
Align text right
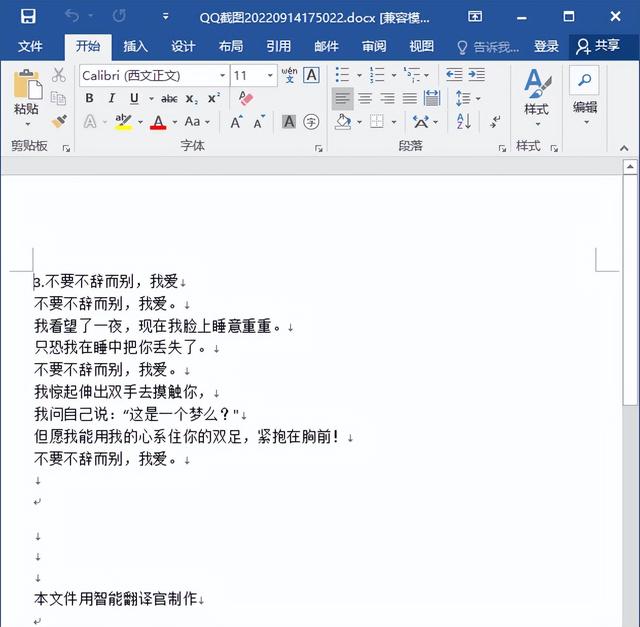coord(387,98)
